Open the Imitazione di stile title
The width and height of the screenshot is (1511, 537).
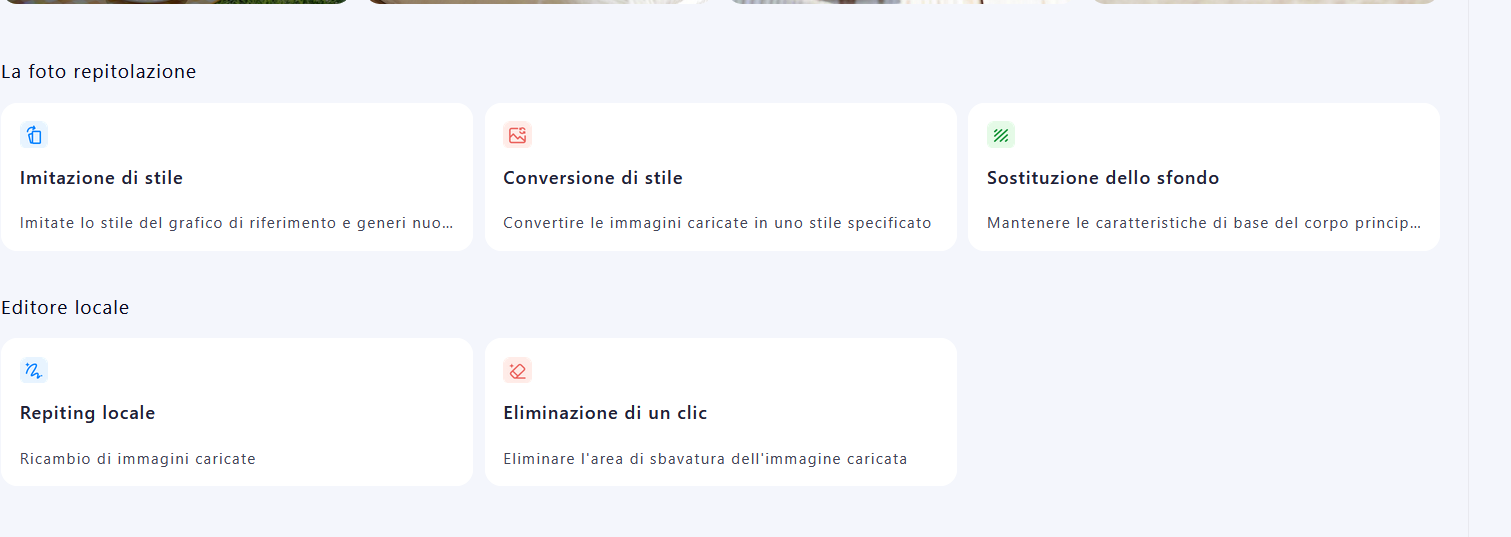[101, 178]
